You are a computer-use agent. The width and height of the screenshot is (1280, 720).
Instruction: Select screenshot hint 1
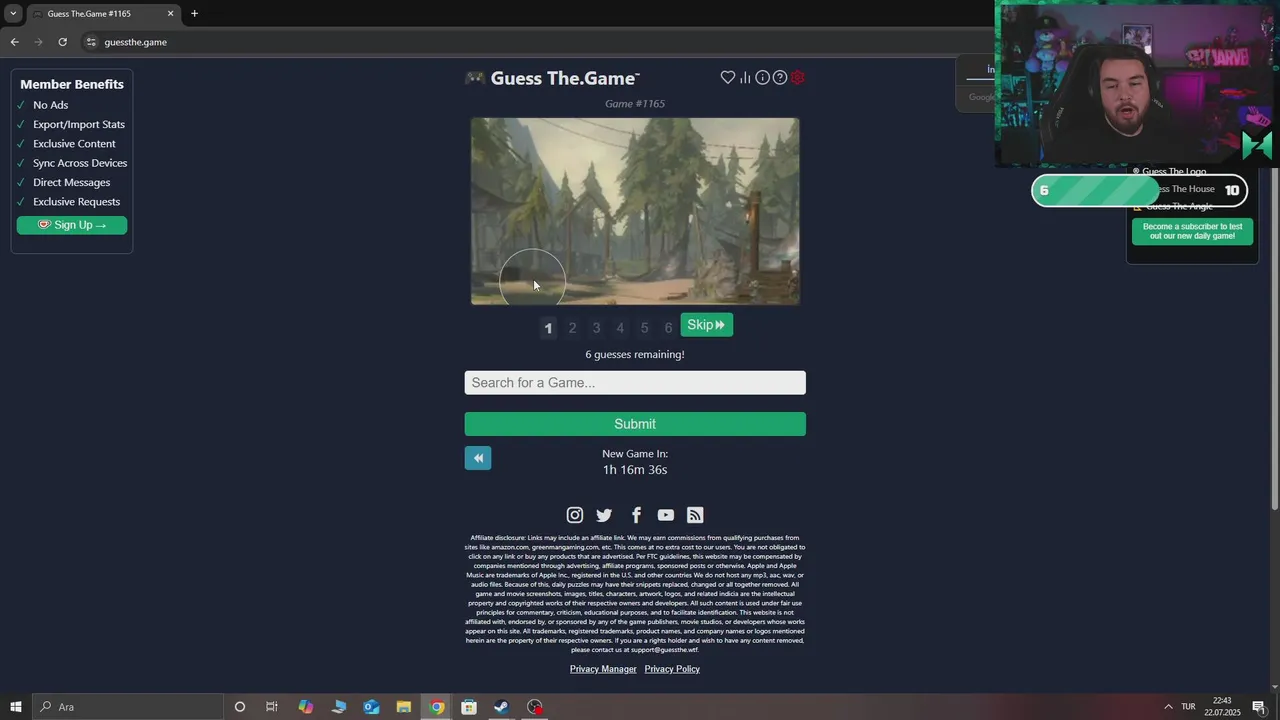[x=548, y=328]
